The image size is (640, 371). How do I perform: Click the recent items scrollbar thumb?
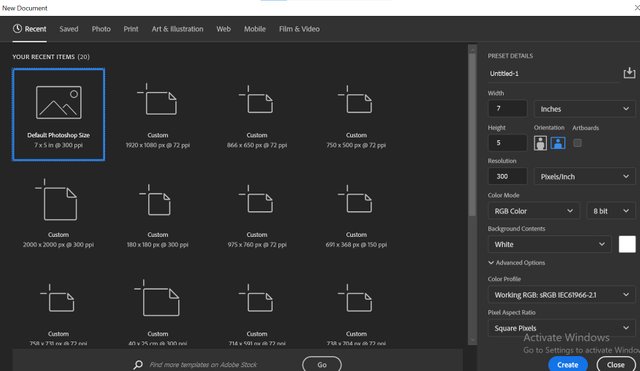click(472, 135)
